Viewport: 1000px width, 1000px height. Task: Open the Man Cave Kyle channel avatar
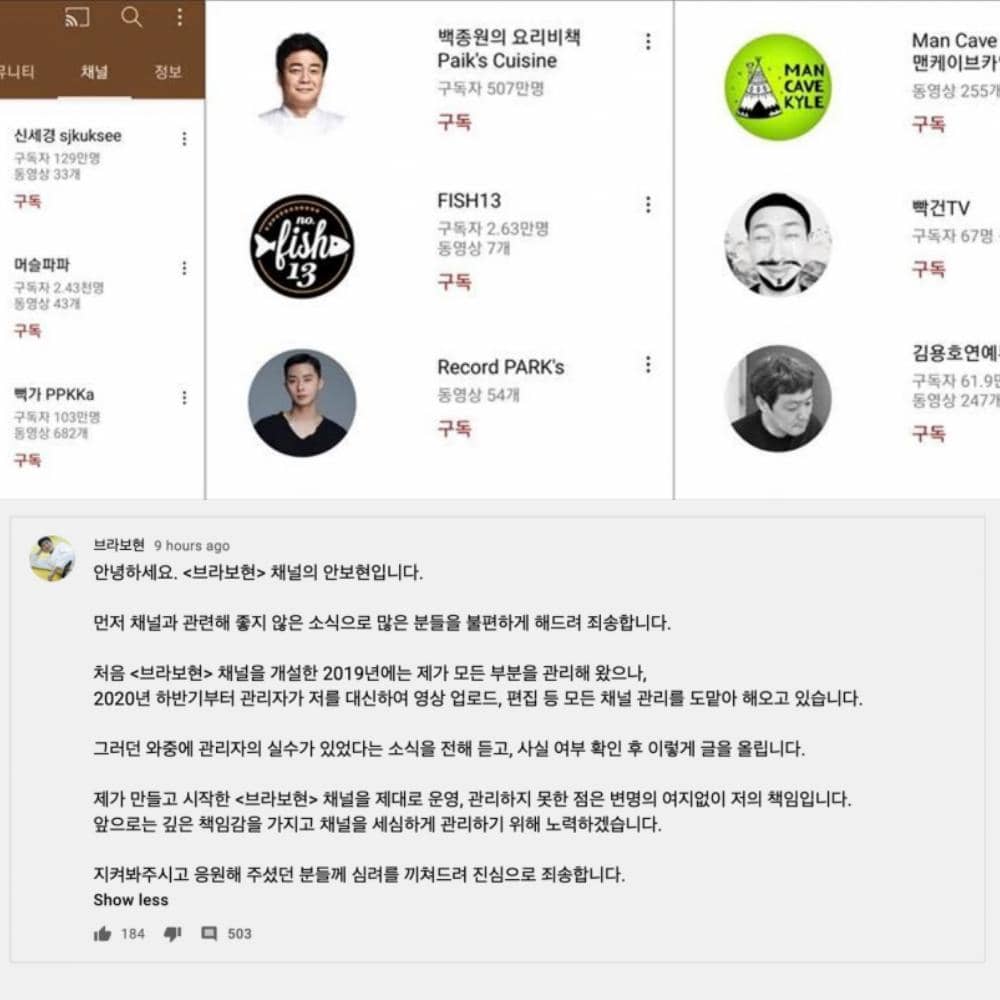pos(778,87)
